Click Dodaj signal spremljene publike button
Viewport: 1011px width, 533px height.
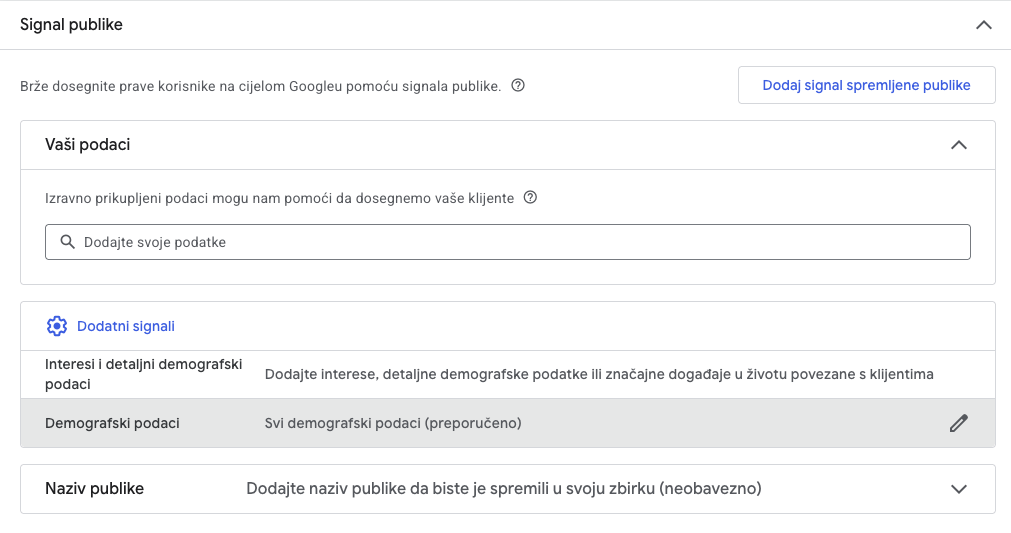pos(866,85)
